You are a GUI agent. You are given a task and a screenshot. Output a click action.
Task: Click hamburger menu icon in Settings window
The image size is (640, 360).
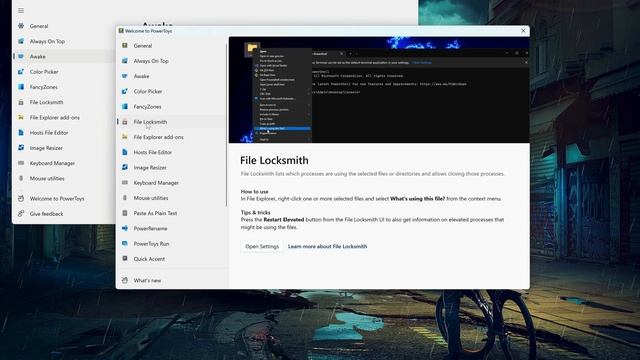pos(21,10)
